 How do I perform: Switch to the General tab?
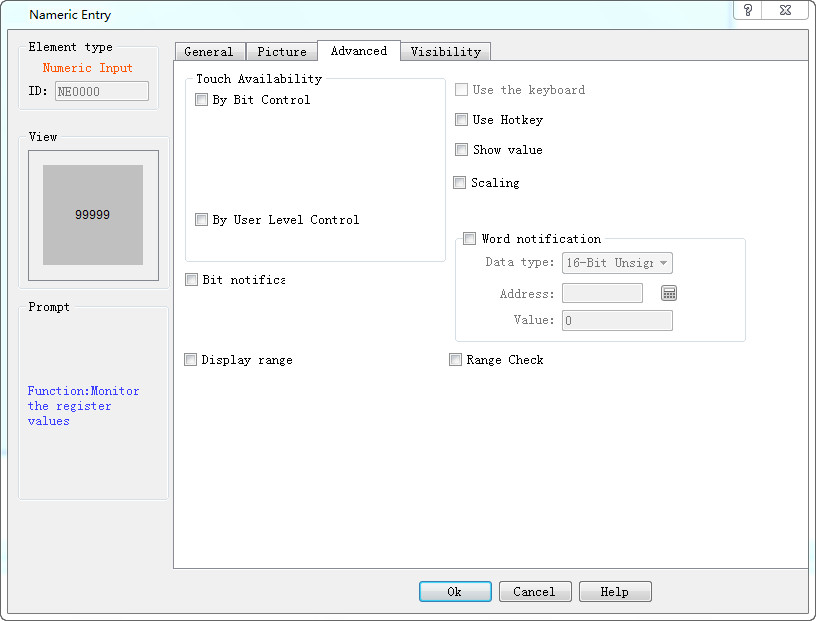click(x=210, y=51)
